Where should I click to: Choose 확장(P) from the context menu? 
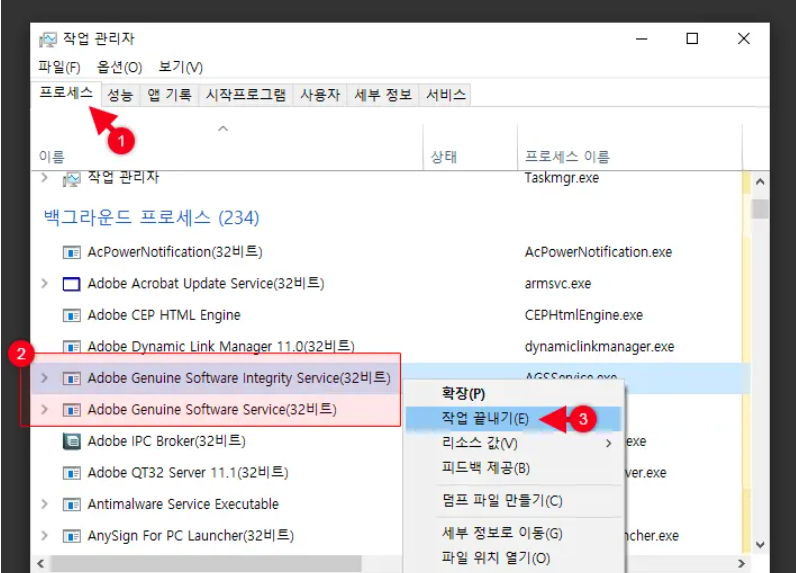click(x=514, y=394)
